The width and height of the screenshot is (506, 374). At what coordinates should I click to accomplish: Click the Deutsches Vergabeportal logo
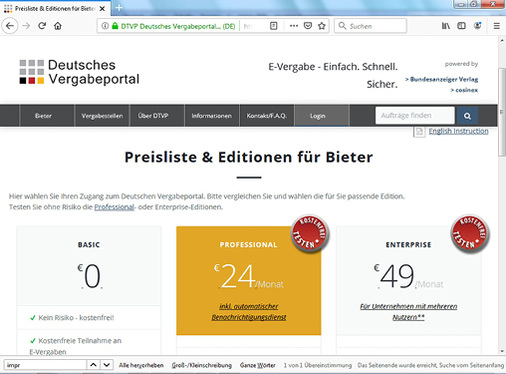coord(79,72)
